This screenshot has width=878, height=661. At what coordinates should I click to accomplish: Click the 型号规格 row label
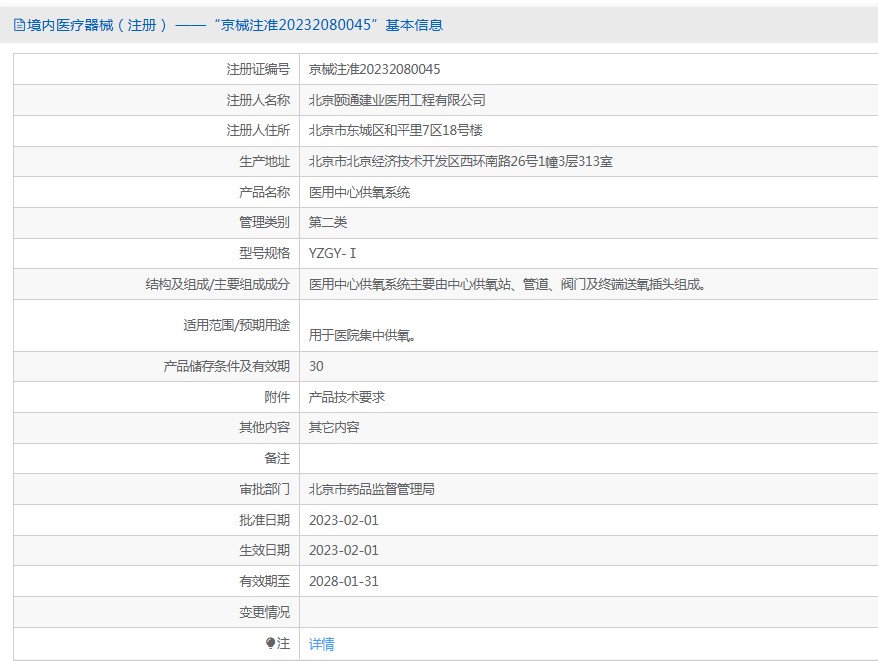click(x=264, y=253)
